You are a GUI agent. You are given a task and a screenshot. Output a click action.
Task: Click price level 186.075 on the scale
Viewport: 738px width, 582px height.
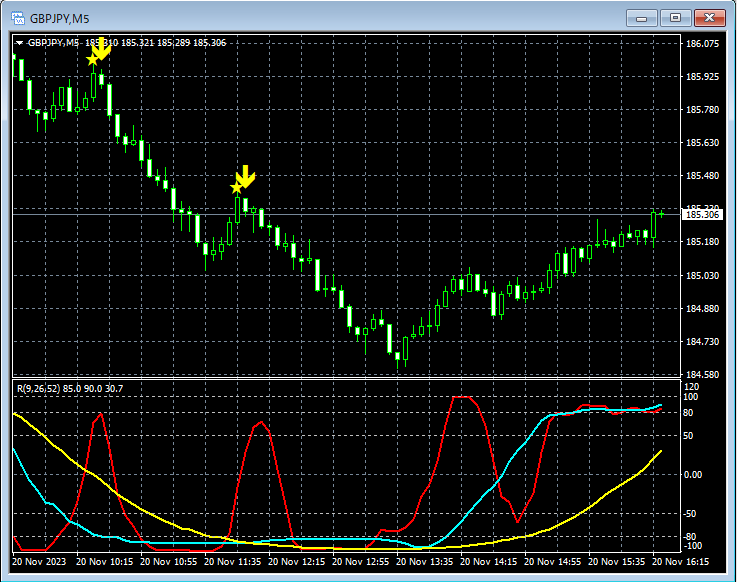pyautogui.click(x=702, y=44)
